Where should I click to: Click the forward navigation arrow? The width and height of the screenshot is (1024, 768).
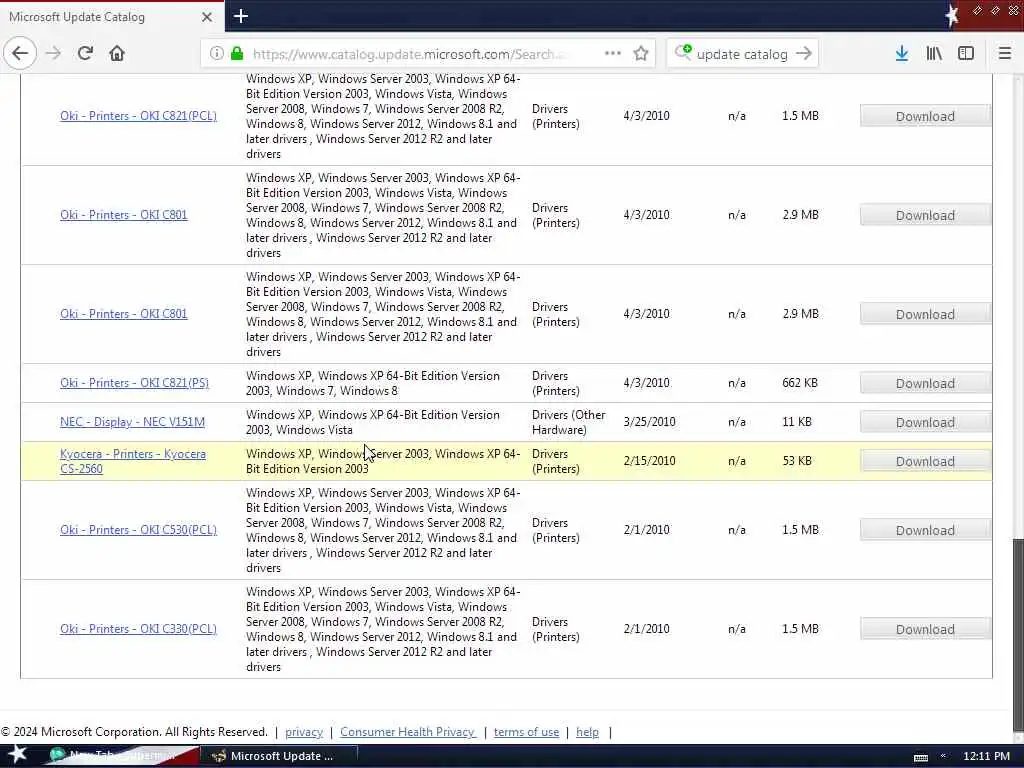click(54, 53)
